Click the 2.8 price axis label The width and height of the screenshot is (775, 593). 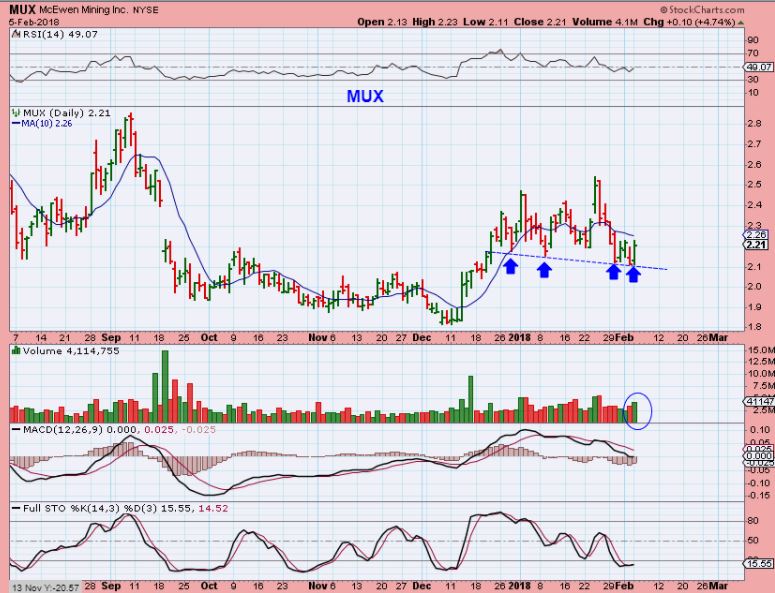point(754,123)
